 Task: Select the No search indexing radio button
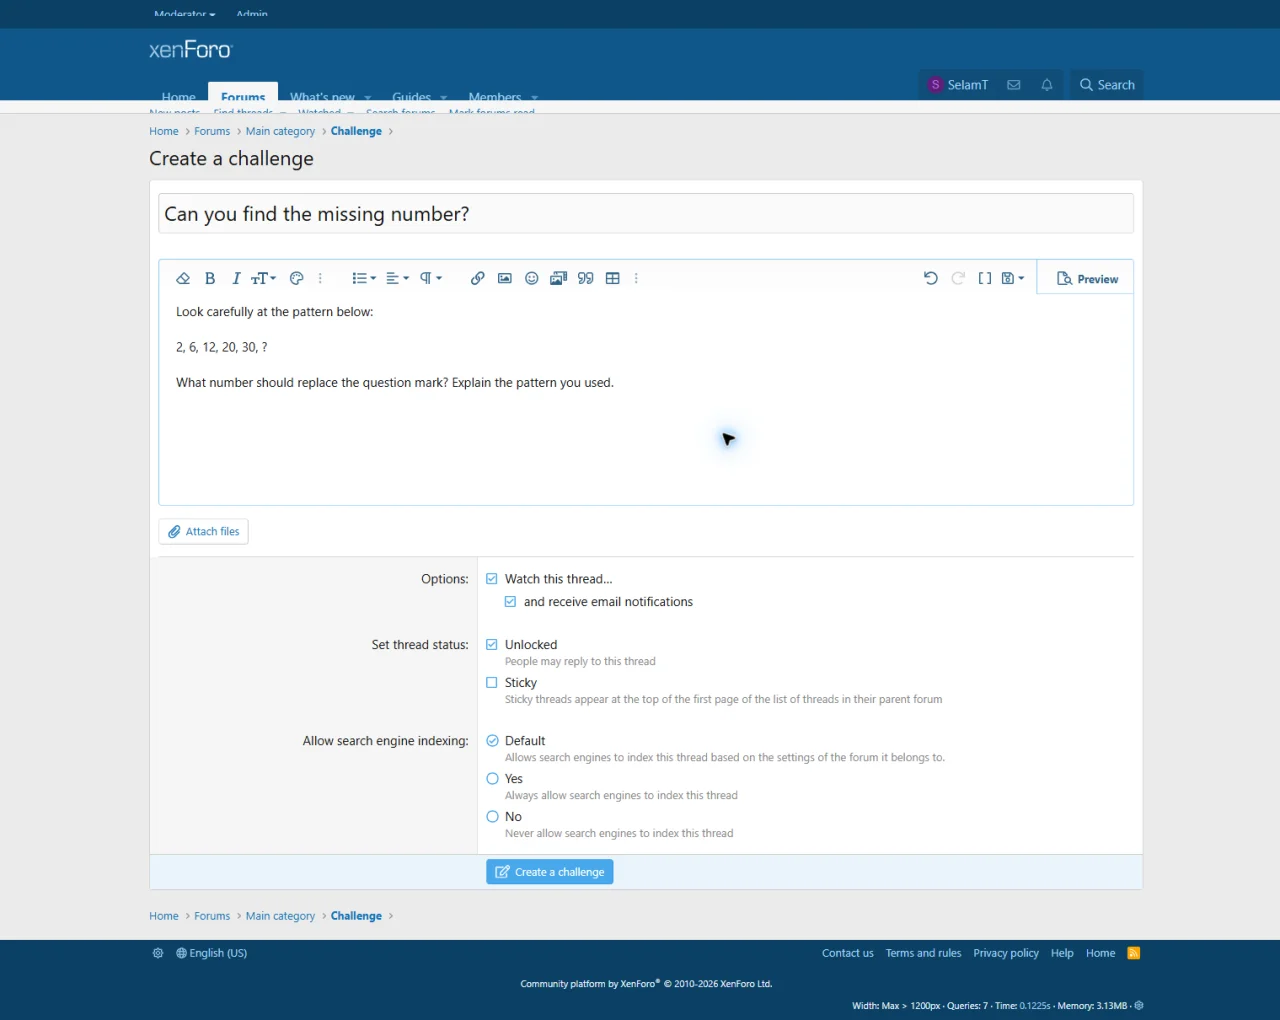492,817
